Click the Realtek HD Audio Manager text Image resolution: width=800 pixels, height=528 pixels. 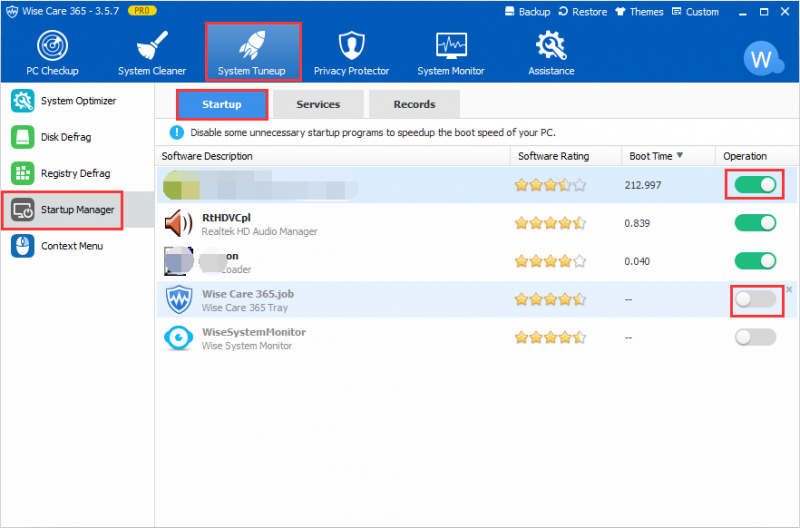(x=259, y=232)
